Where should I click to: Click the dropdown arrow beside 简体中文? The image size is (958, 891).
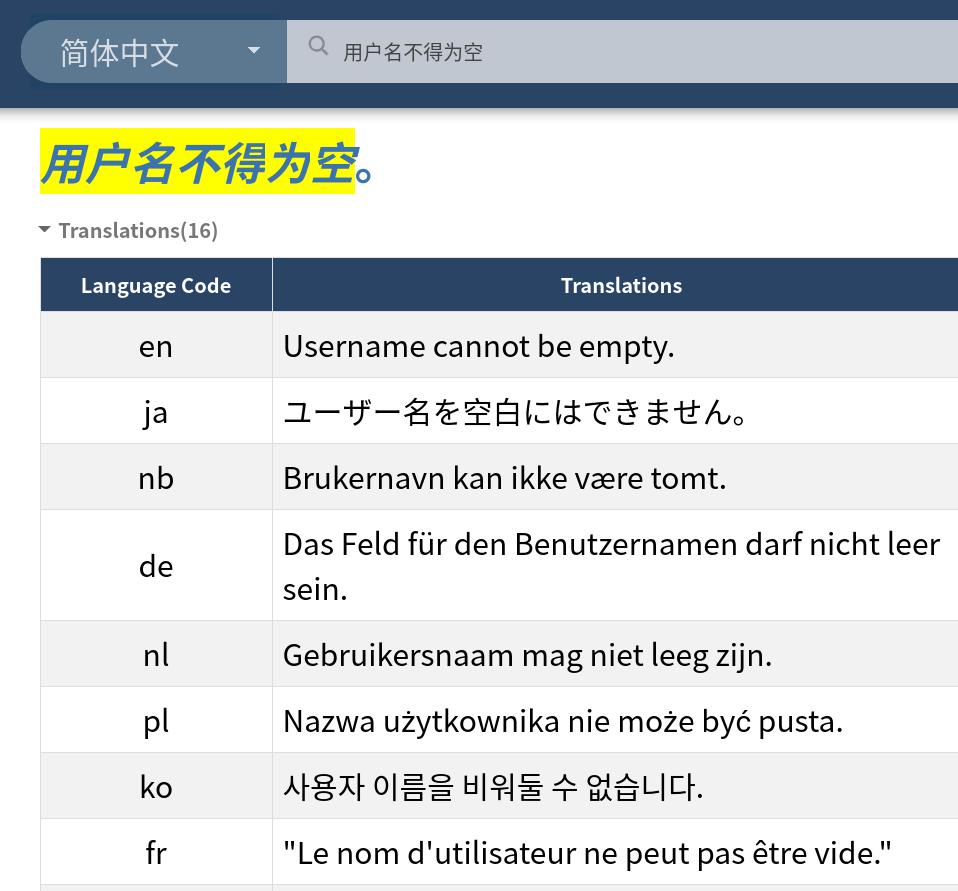pyautogui.click(x=254, y=50)
